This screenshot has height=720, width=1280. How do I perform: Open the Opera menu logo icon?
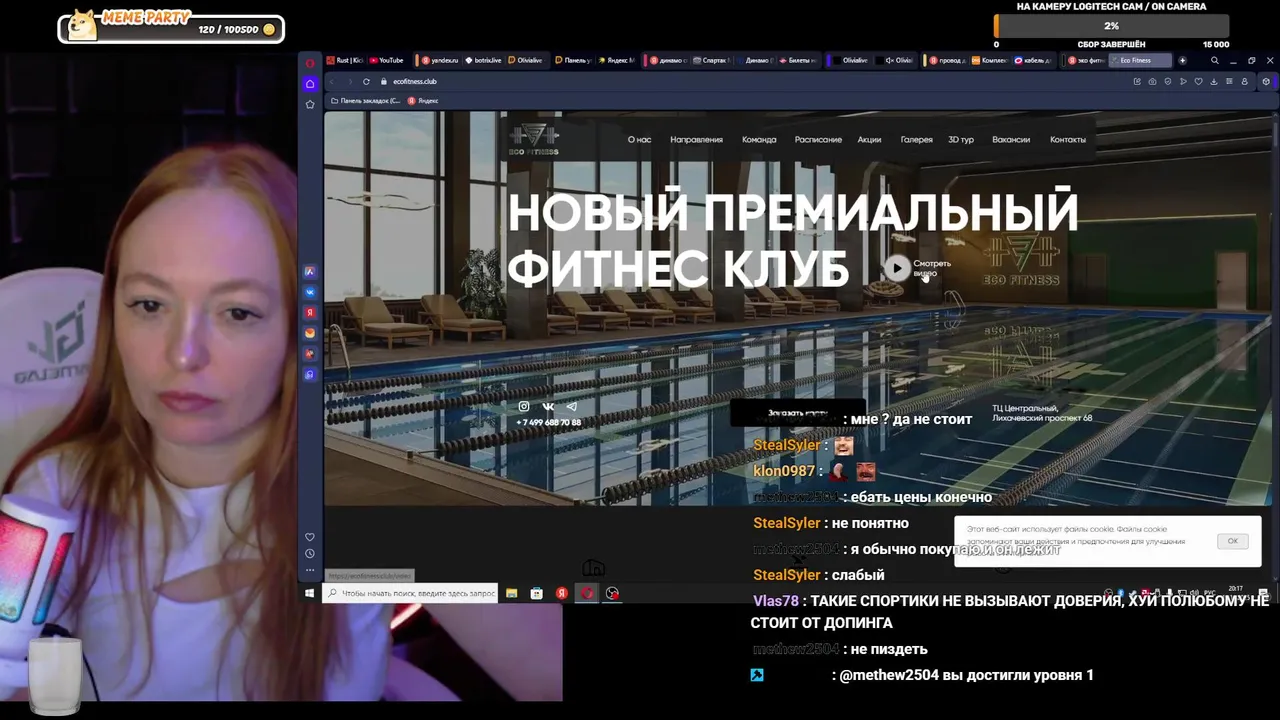[x=310, y=63]
